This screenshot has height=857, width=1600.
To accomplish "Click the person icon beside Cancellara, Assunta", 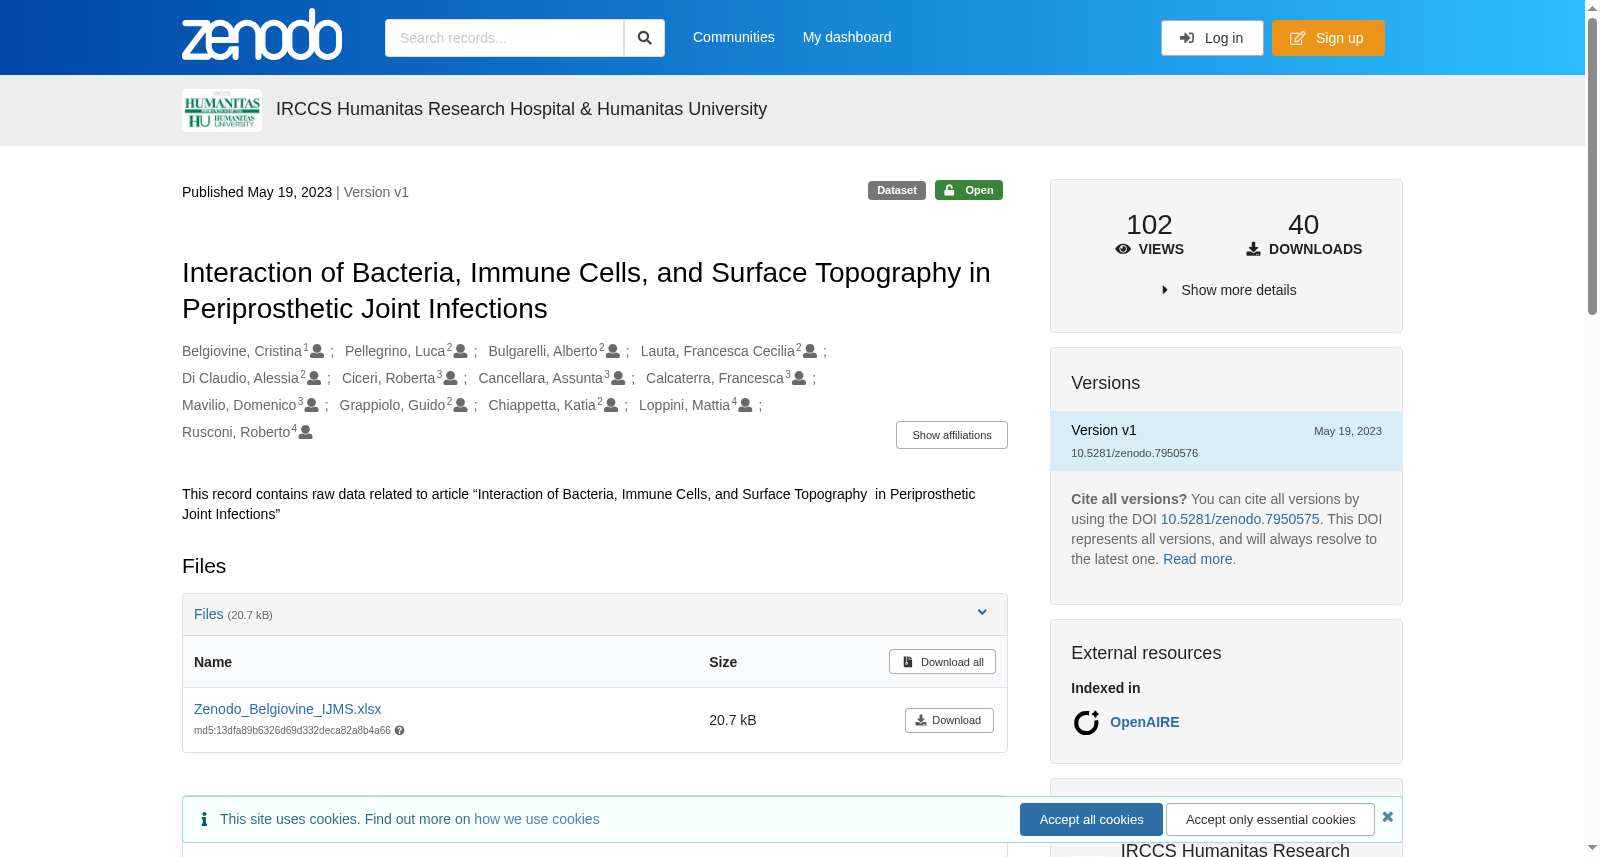I will (618, 378).
